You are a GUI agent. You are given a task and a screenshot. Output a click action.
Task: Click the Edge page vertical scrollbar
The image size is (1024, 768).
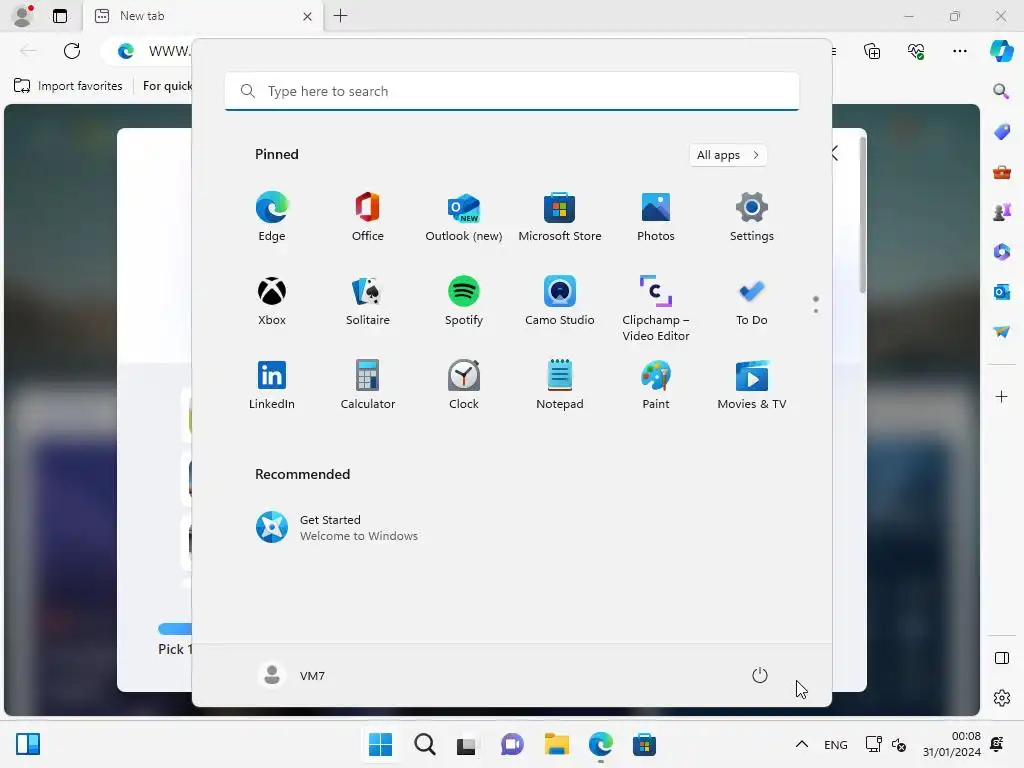pos(863,216)
